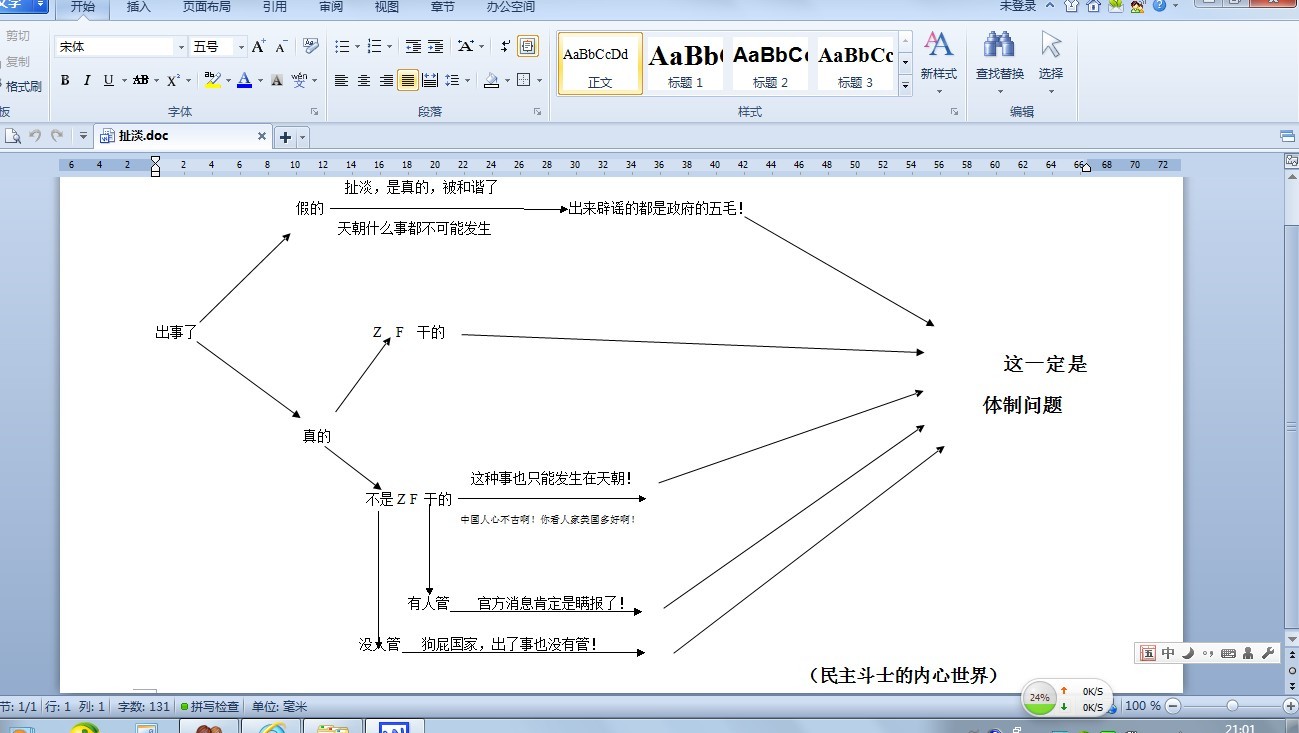The height and width of the screenshot is (733, 1299).
Task: Click the red font color swatch
Action: (244, 81)
